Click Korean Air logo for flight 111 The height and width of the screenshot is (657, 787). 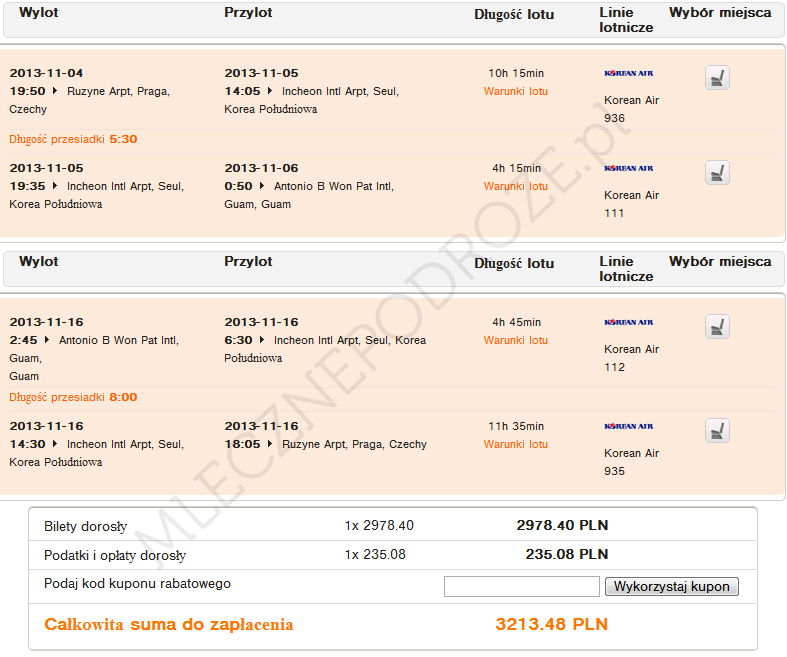629,168
